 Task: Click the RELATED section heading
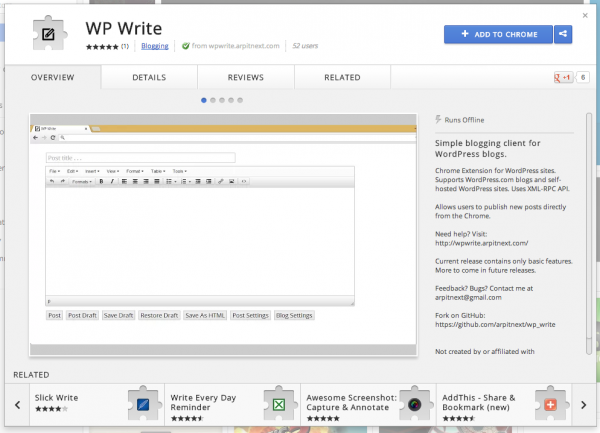[31, 375]
